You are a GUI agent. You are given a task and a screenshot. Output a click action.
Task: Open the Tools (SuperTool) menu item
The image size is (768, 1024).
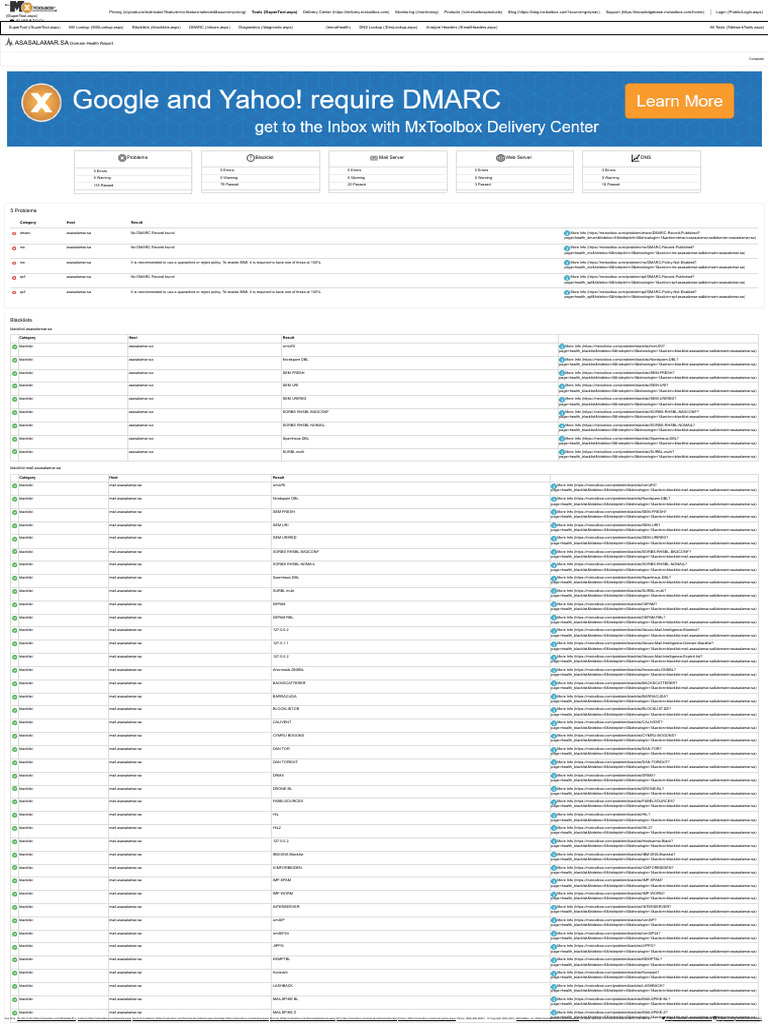[x=274, y=12]
